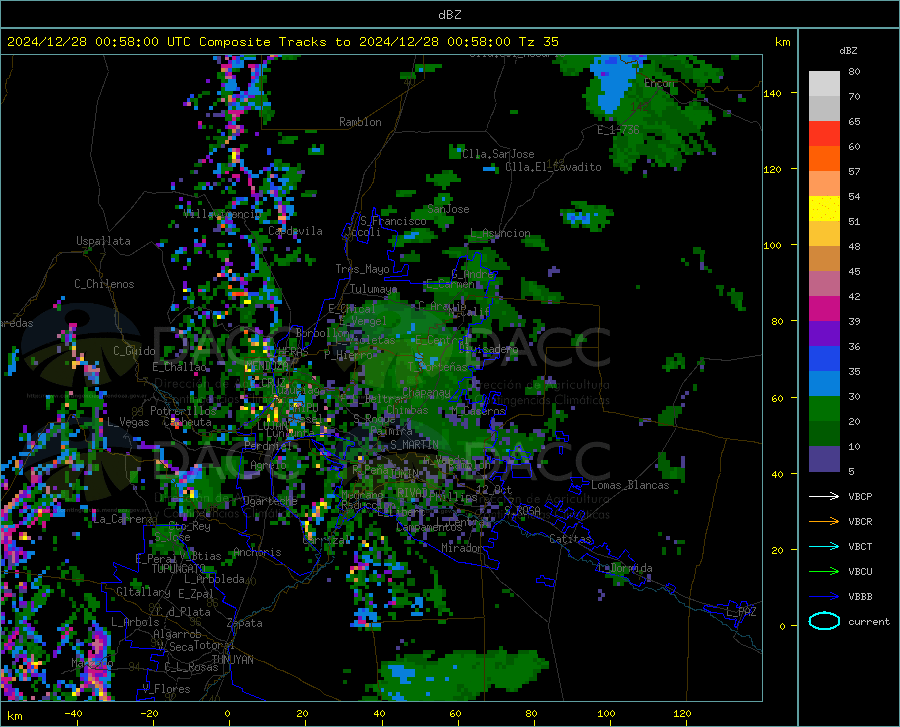Click the cyan 'current' ellipse legend icon
Viewport: 900px width, 727px height.
824,621
